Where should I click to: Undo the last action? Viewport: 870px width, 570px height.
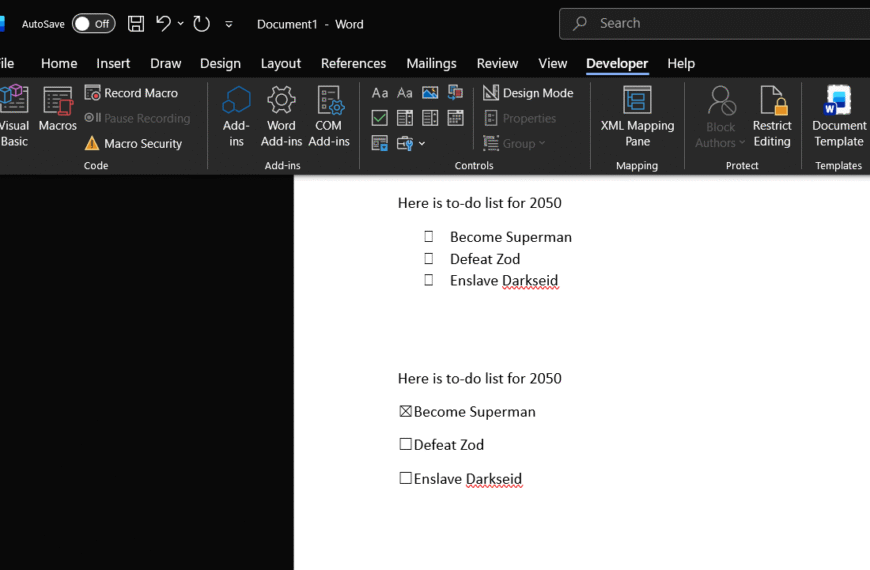163,24
